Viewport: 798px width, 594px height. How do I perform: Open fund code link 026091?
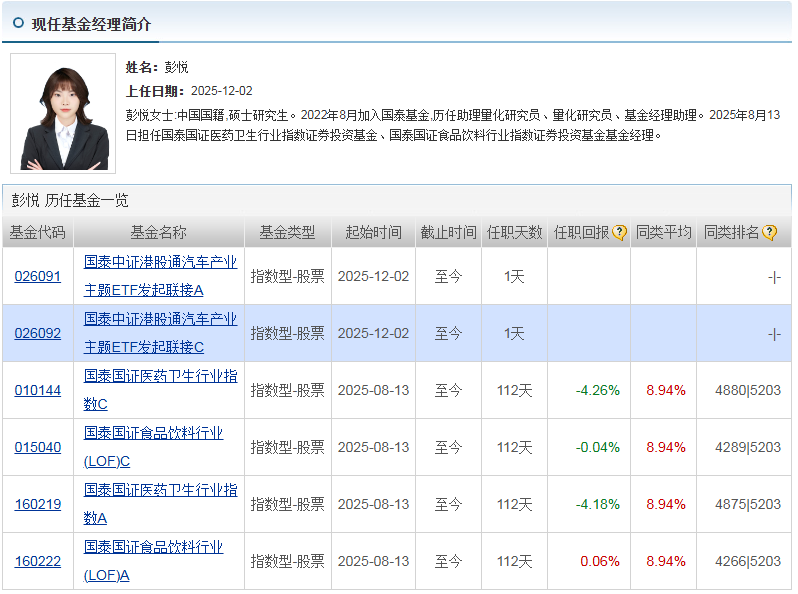click(38, 276)
